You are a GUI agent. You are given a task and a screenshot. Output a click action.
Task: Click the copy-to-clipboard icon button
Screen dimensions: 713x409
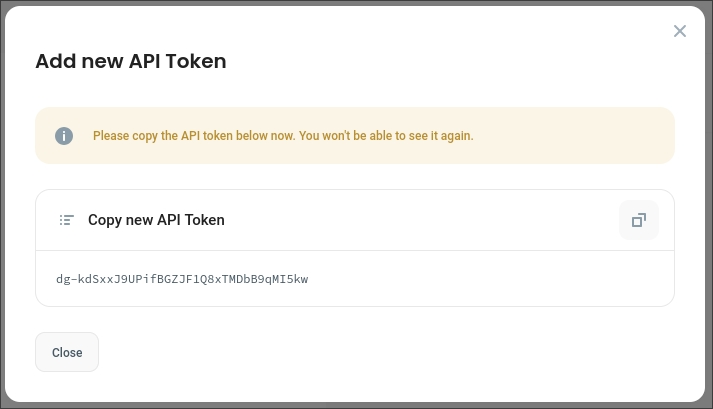point(639,220)
